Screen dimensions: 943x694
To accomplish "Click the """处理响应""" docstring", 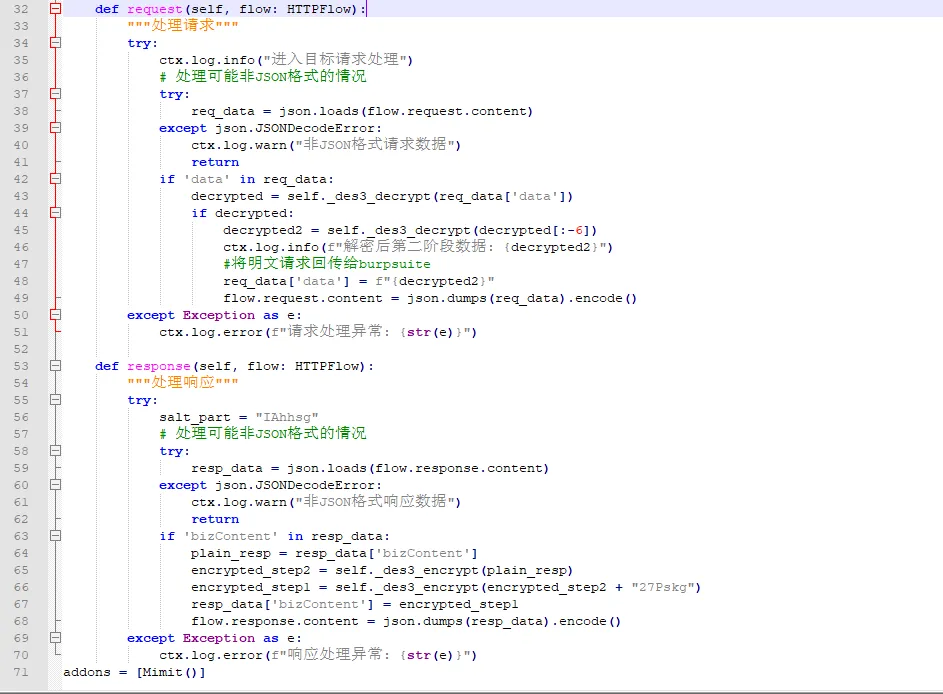I will [183, 382].
